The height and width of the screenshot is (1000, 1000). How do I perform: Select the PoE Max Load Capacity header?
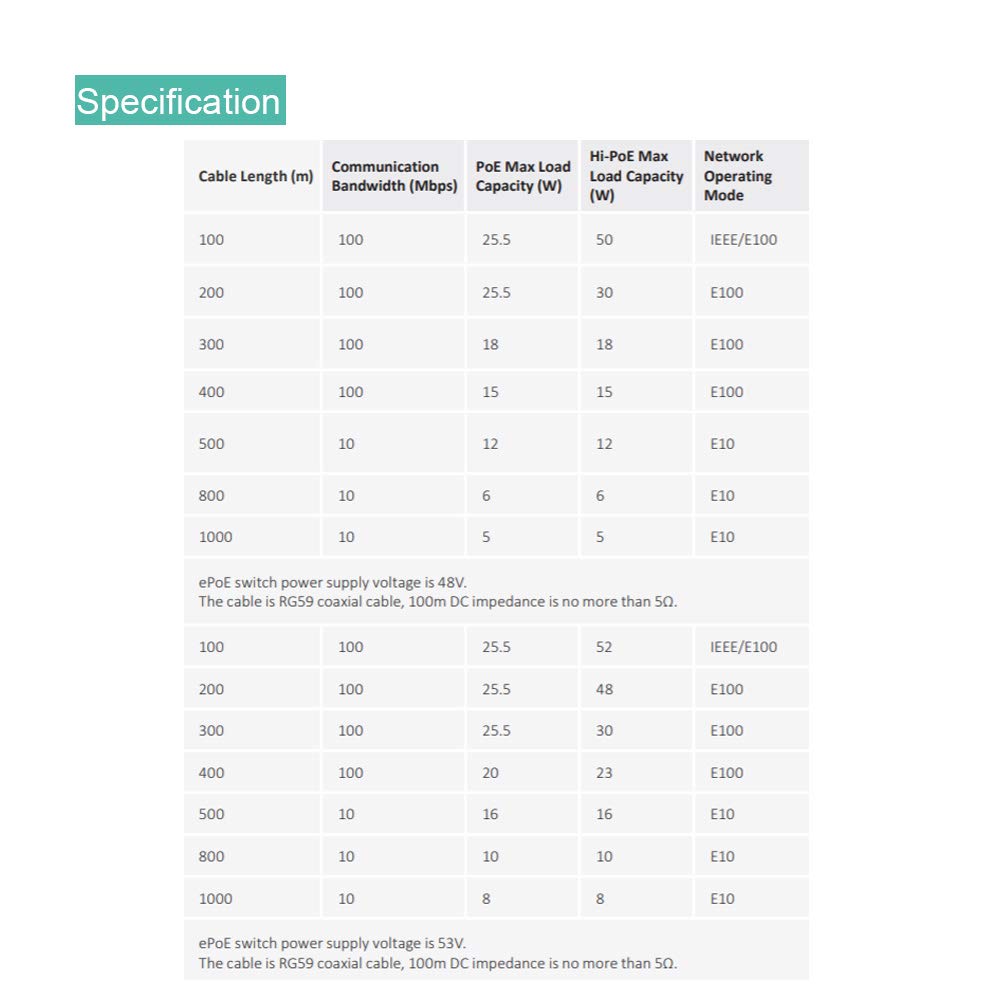(x=522, y=175)
